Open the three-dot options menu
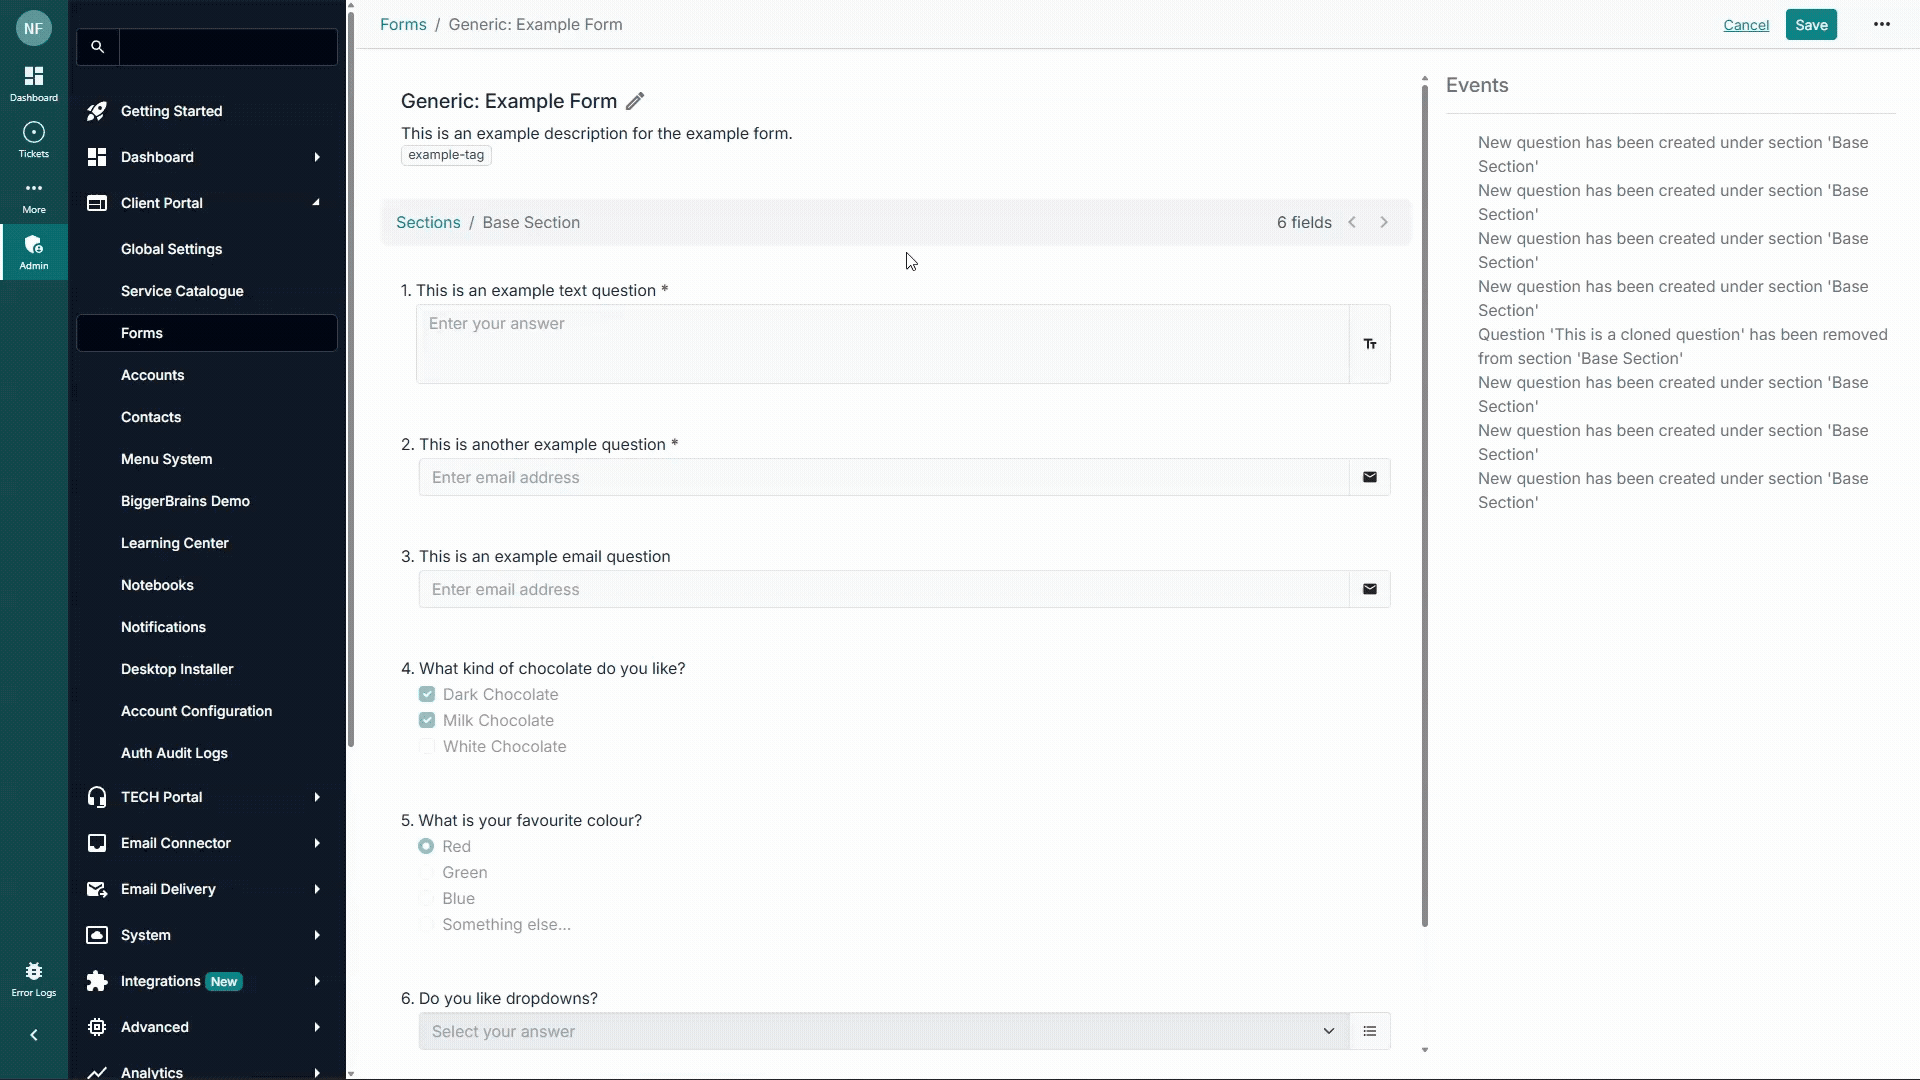Screen dimensions: 1920x1080 1881,25
